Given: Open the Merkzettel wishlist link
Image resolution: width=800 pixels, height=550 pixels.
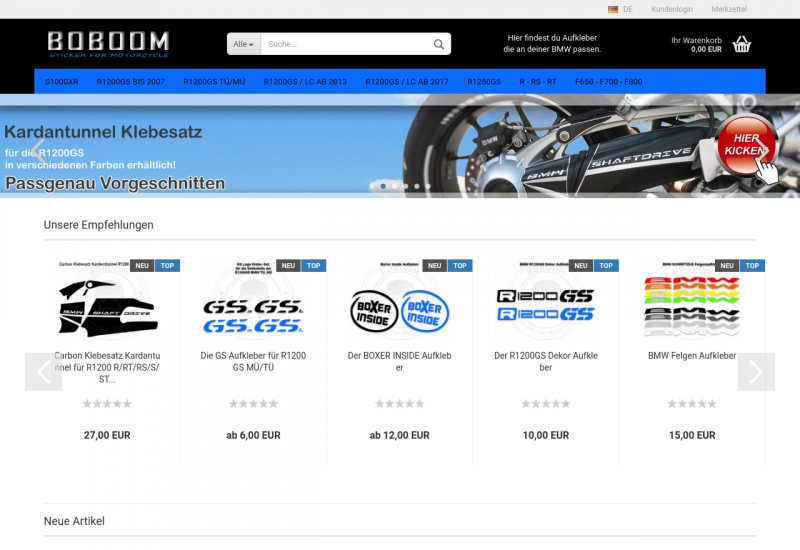Looking at the screenshot, I should [x=729, y=9].
